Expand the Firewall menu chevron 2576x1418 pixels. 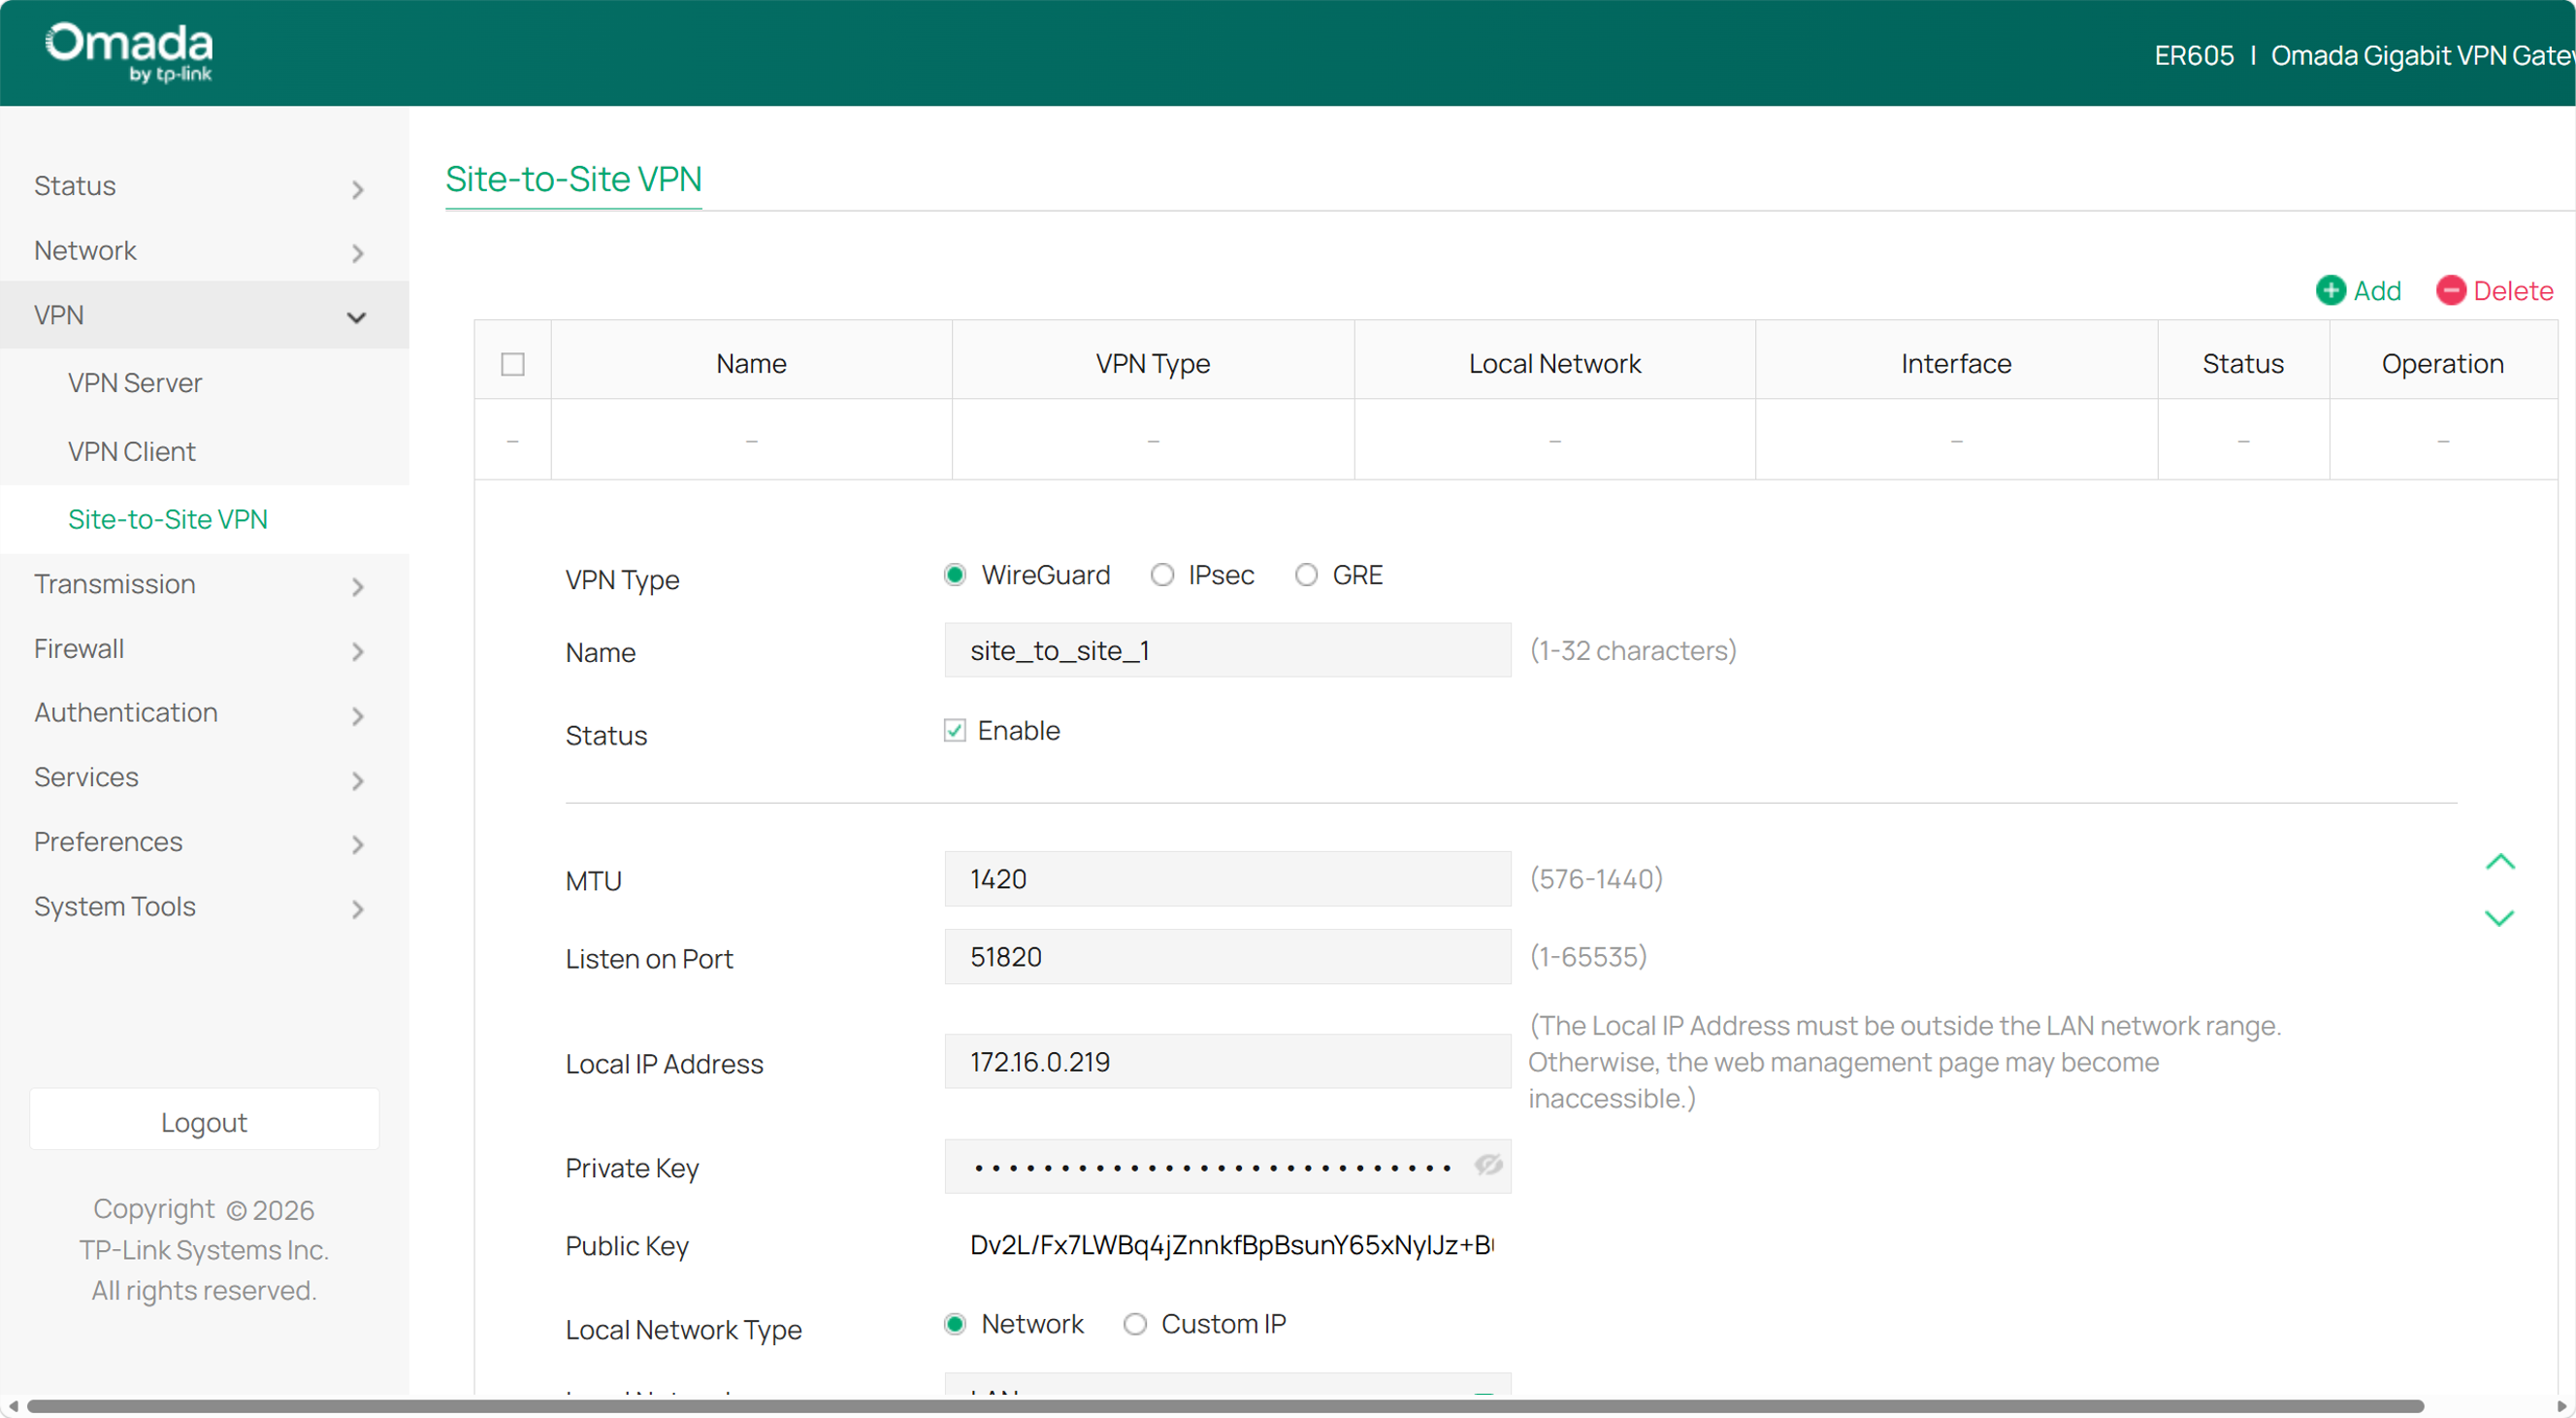pyautogui.click(x=357, y=652)
